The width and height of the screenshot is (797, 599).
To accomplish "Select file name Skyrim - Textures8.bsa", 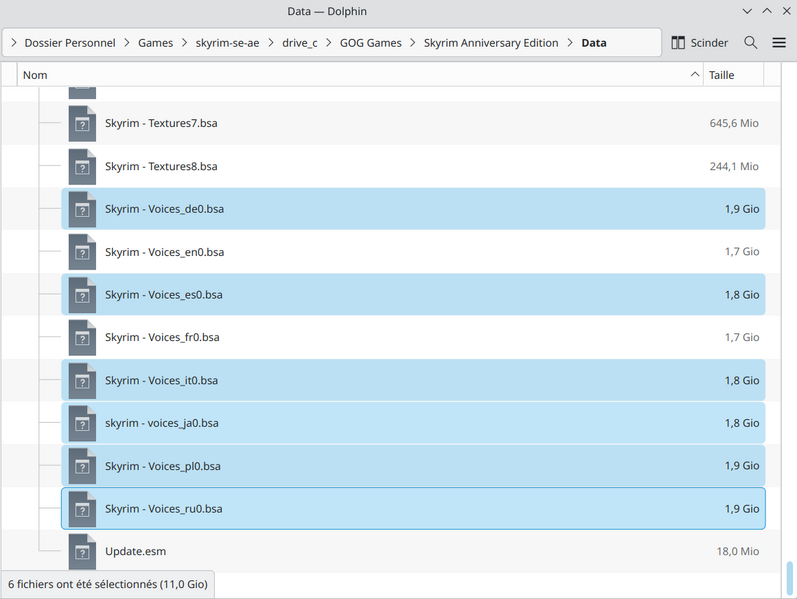I will (161, 166).
